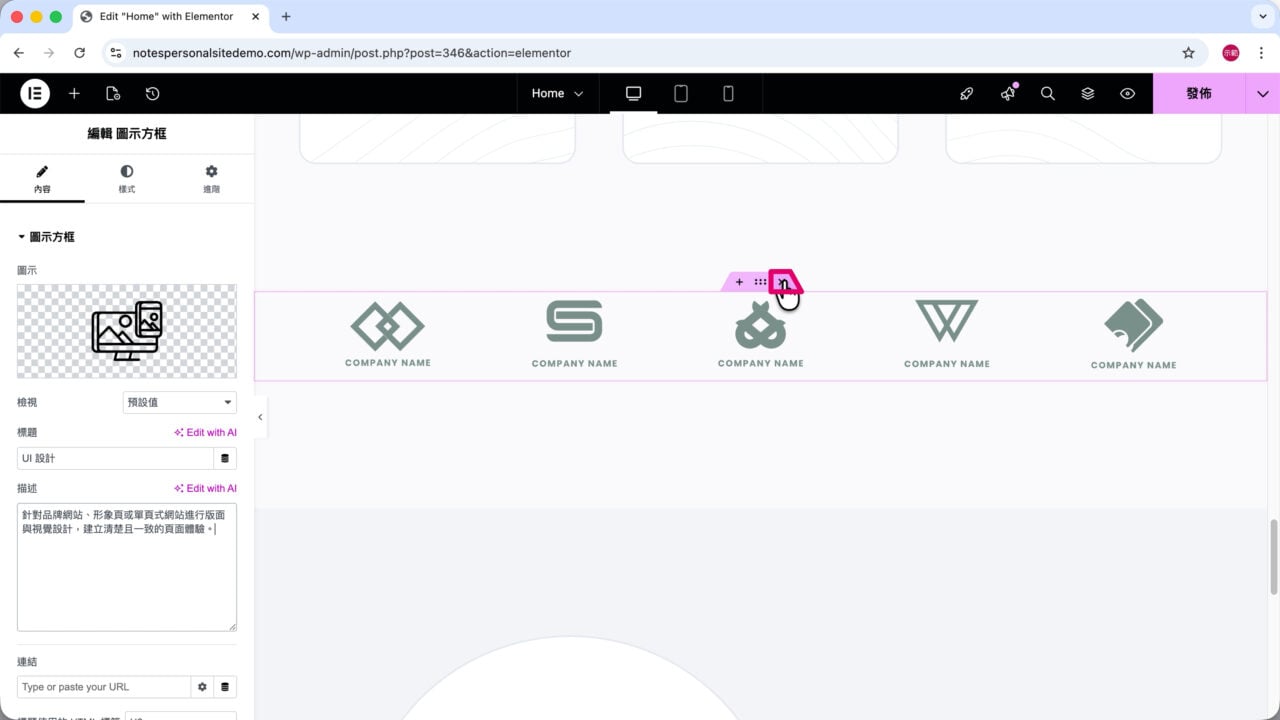Open the revision history clock icon
1280x720 pixels.
(152, 93)
